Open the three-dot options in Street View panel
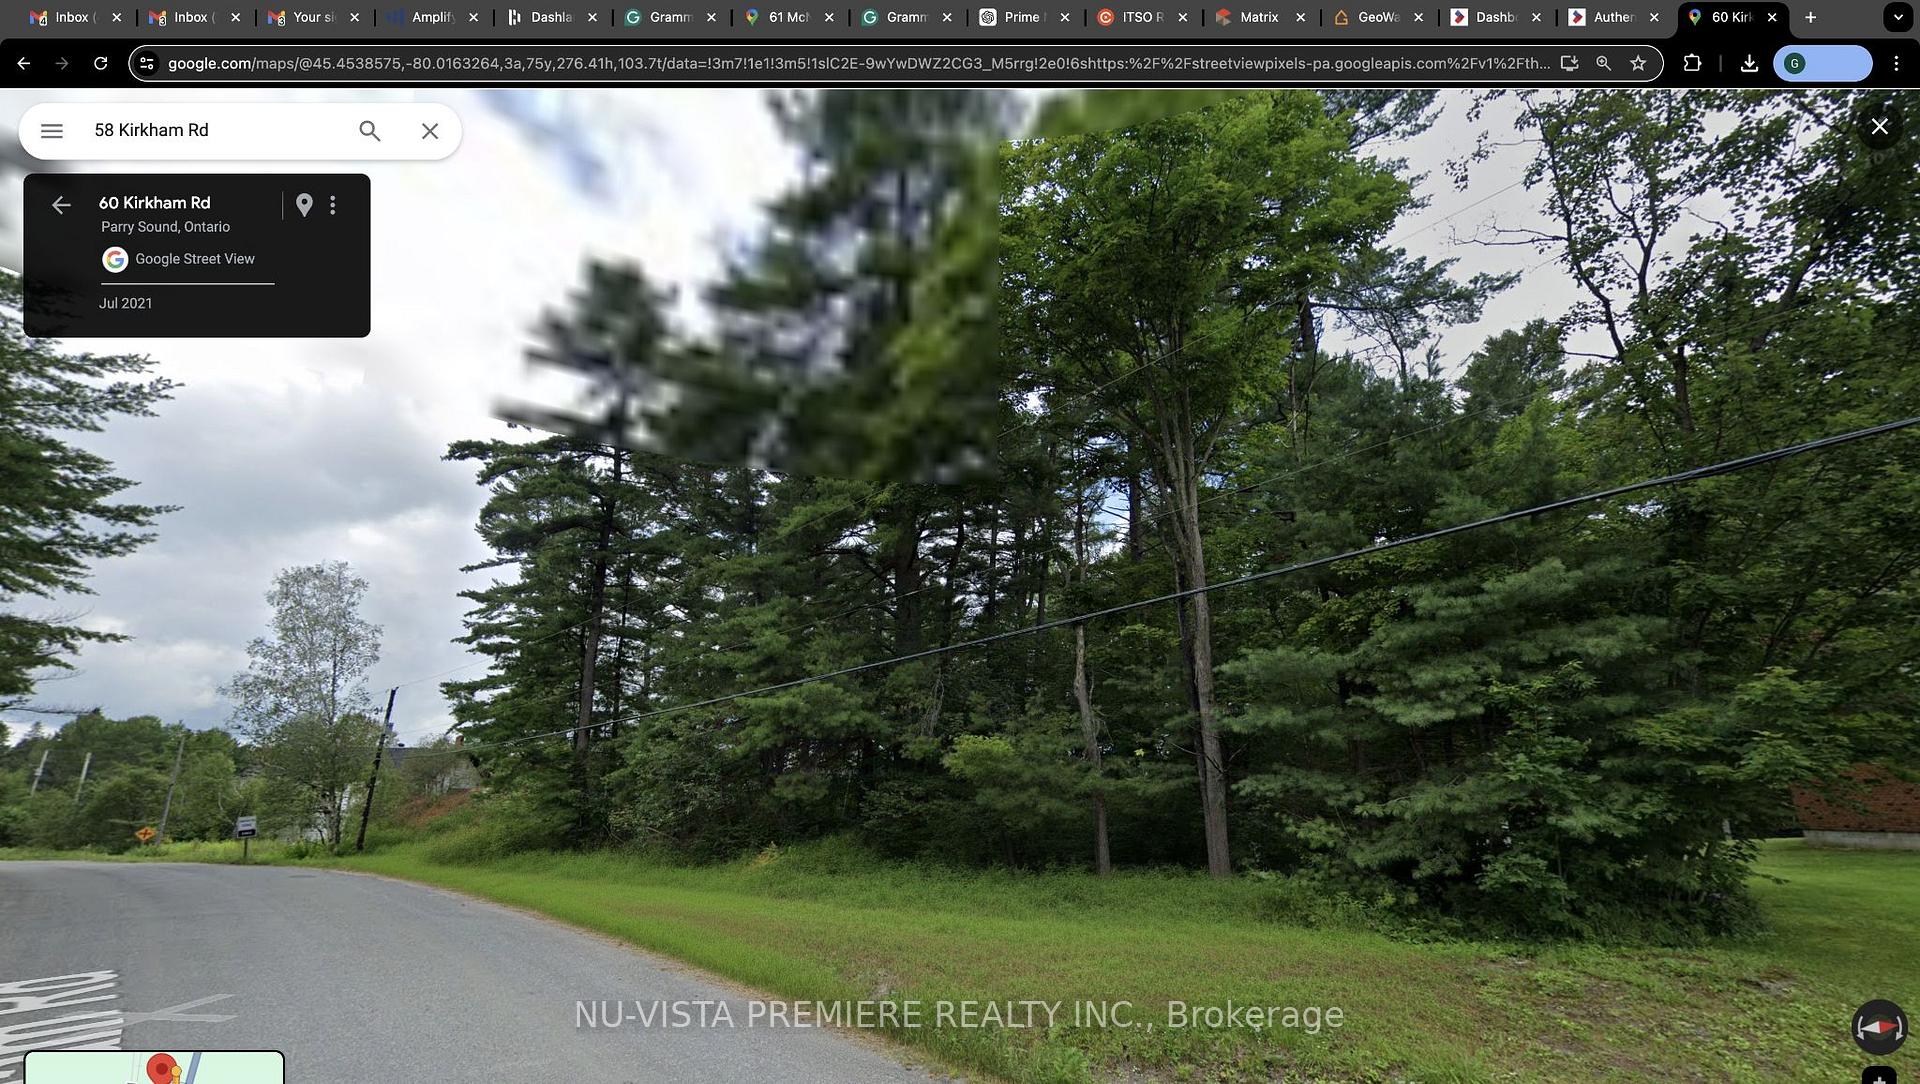The image size is (1920, 1084). point(333,205)
